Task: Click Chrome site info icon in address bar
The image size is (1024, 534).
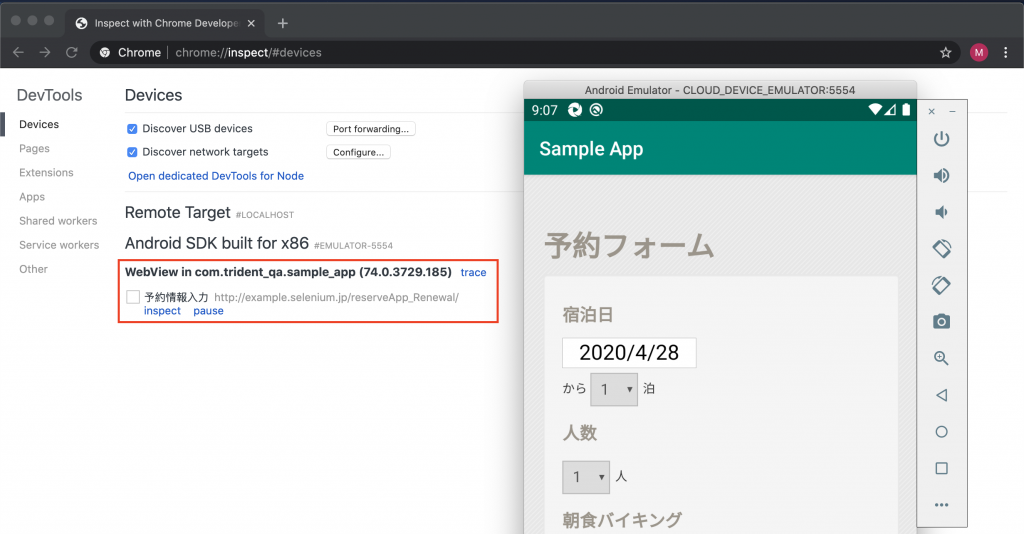Action: pos(105,53)
